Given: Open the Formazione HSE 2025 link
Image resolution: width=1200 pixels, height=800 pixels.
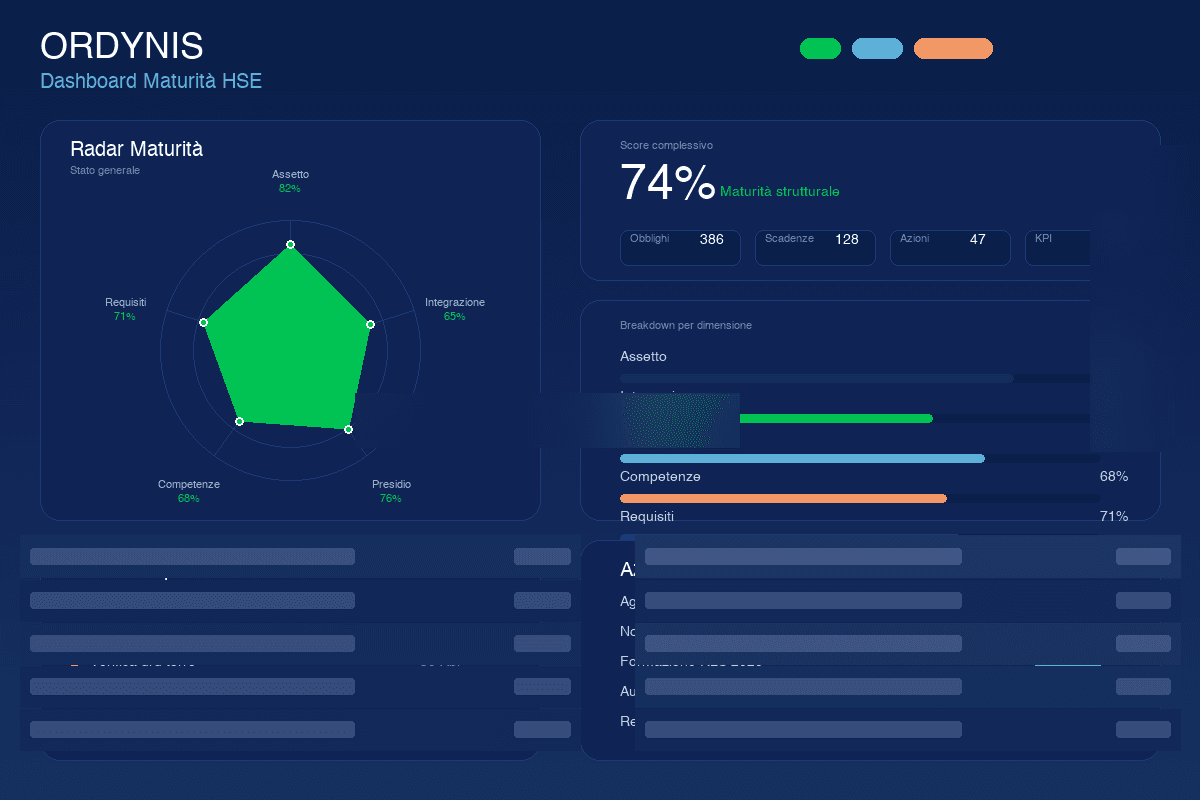Looking at the screenshot, I should 690,661.
